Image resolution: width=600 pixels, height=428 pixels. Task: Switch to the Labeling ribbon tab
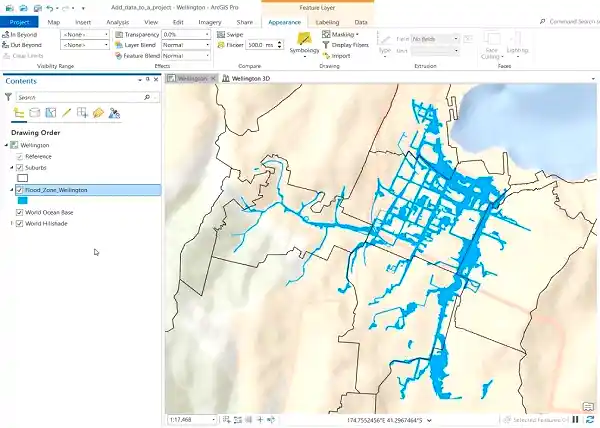click(326, 21)
